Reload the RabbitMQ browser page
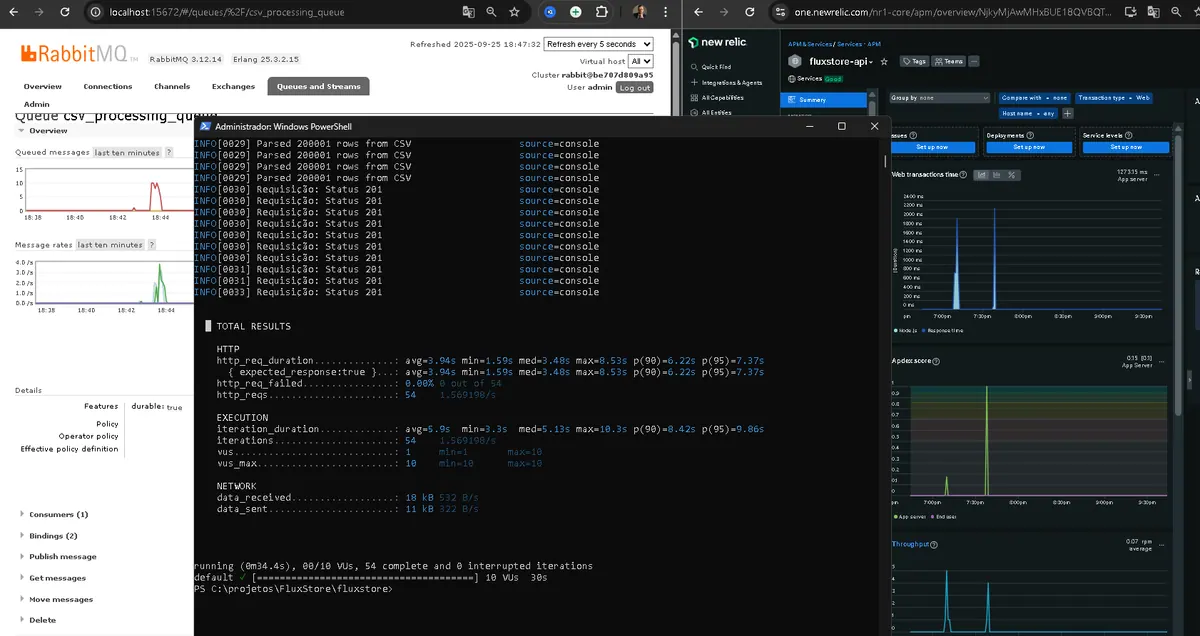The height and width of the screenshot is (636, 1200). [x=64, y=12]
